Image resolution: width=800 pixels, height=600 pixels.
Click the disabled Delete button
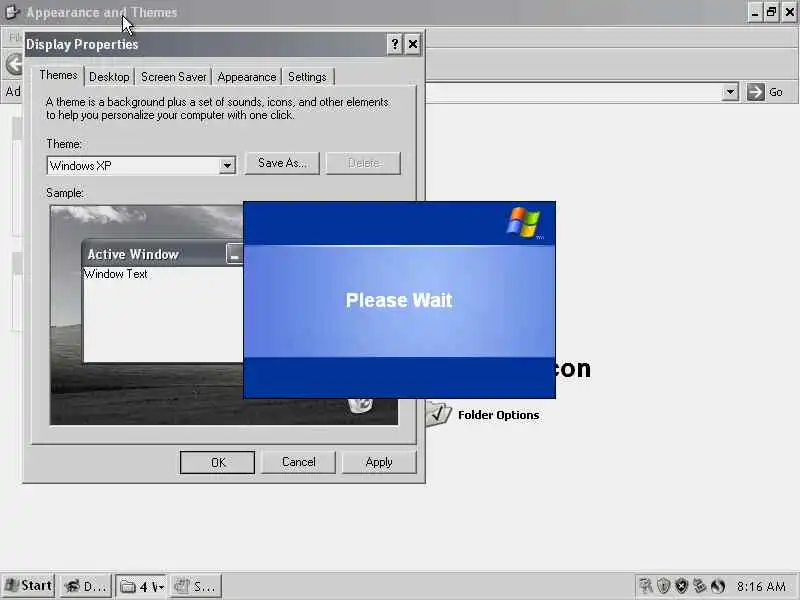tap(363, 163)
